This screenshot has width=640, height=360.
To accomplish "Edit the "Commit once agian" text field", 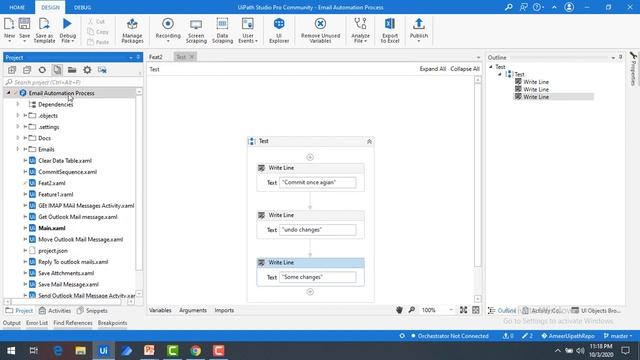I will pyautogui.click(x=318, y=182).
